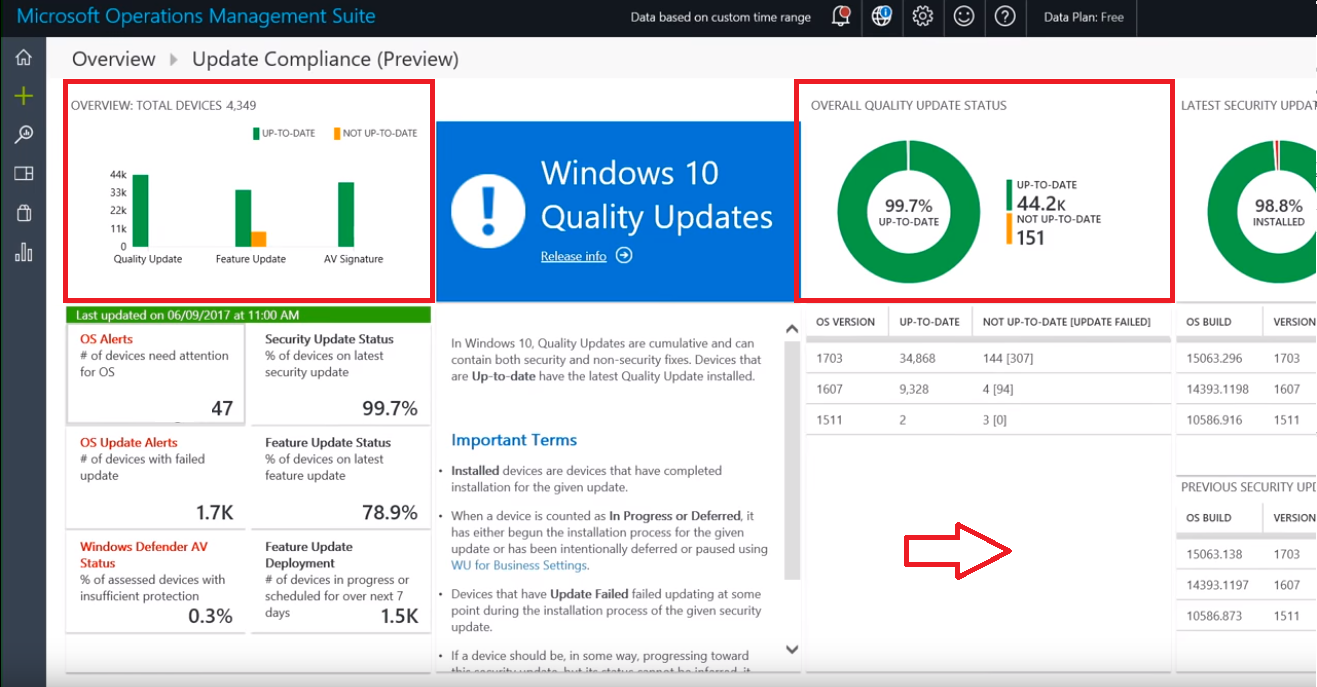1317x687 pixels.
Task: Click the exclamation mark icon on blue tile
Action: 488,210
